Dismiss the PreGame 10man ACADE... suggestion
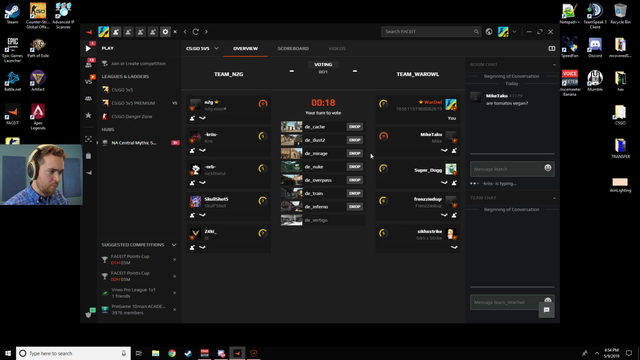The image size is (640, 360). click(x=175, y=310)
